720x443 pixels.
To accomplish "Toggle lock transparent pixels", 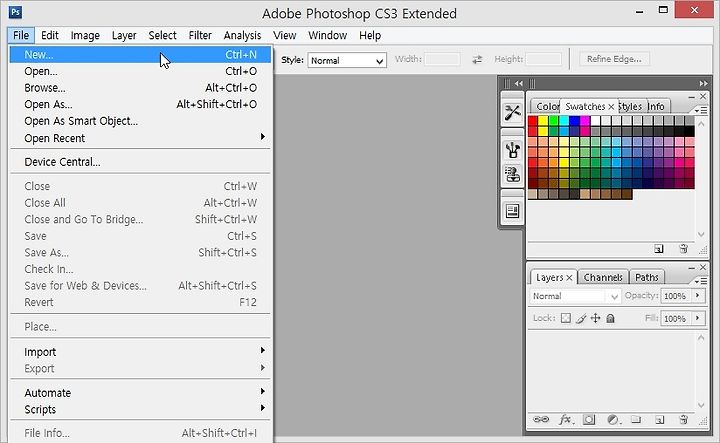I will click(x=566, y=318).
